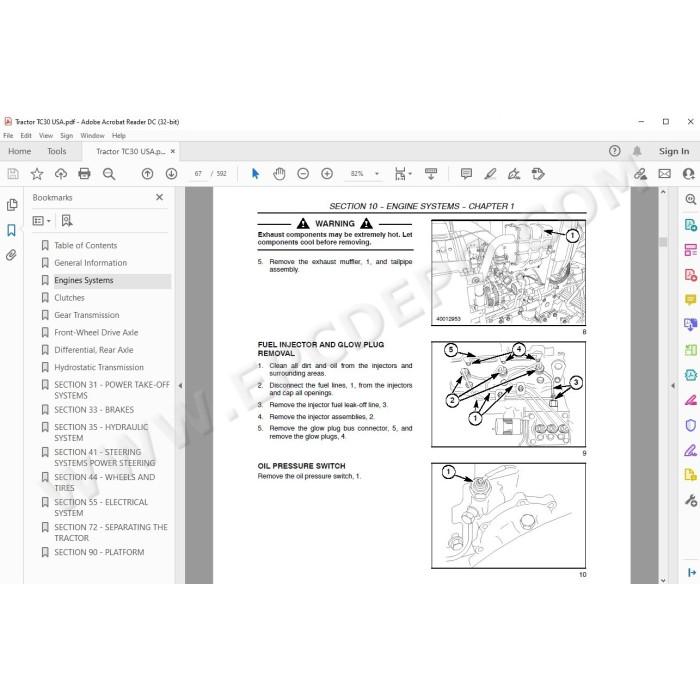This screenshot has width=700, height=700.
Task: Select Engines Systems bookmark
Action: coord(84,280)
